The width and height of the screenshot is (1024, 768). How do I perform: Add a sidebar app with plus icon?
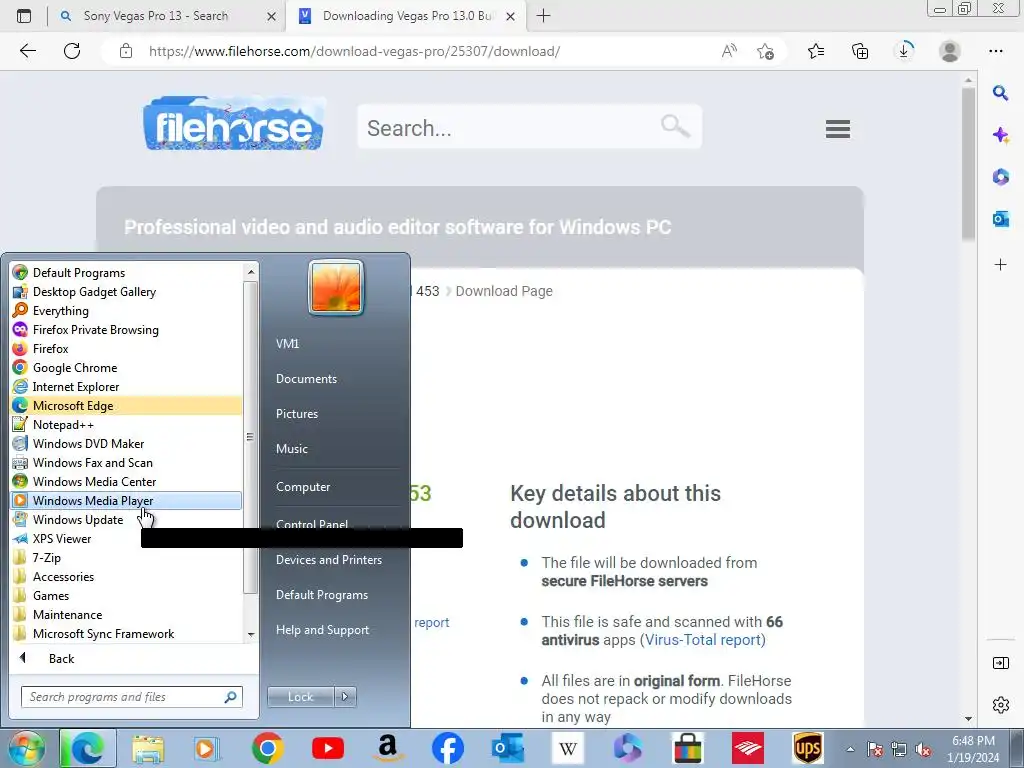(1000, 264)
